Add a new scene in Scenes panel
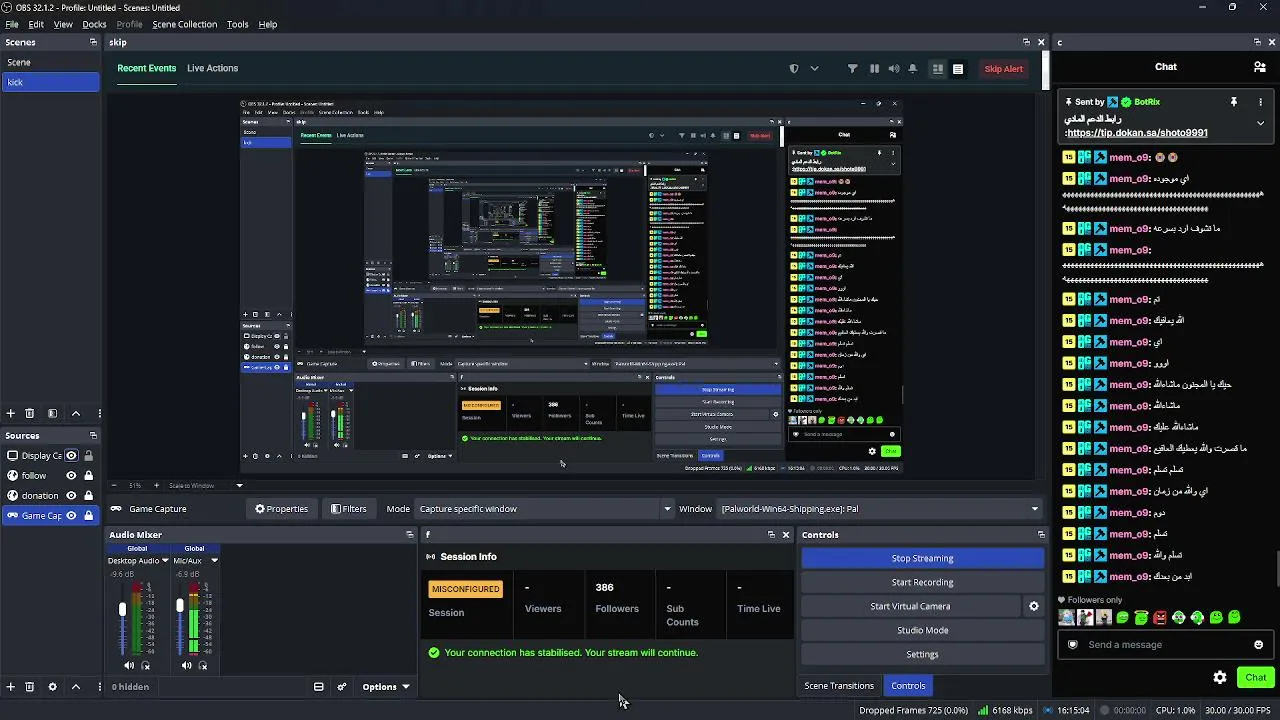The image size is (1280, 720). pos(11,413)
